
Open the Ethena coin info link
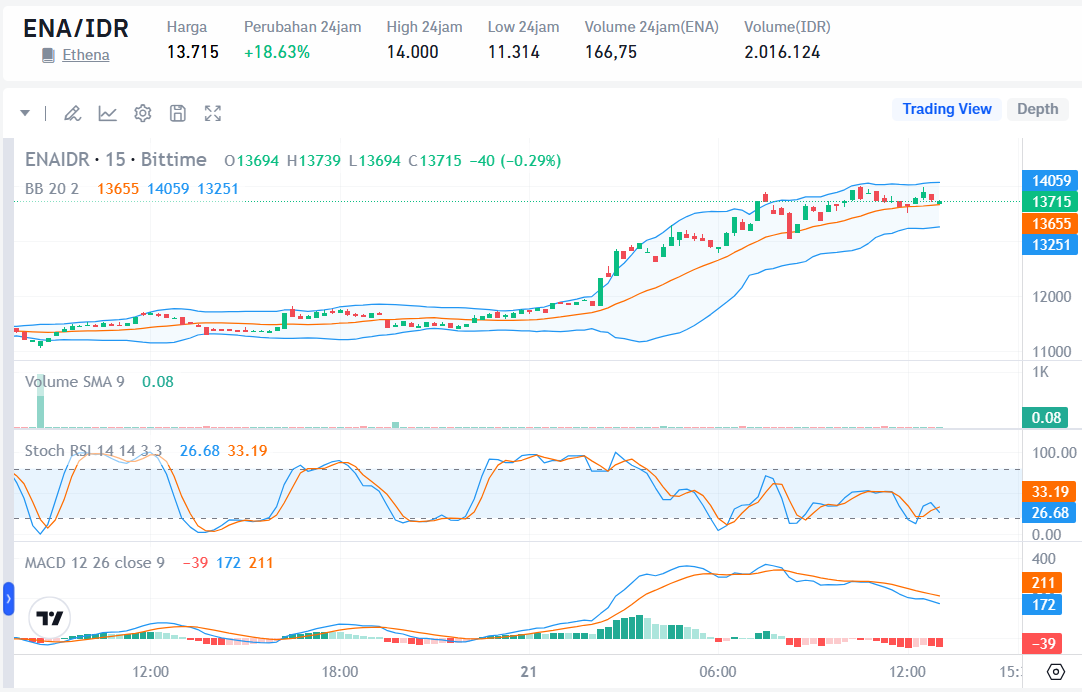click(86, 55)
